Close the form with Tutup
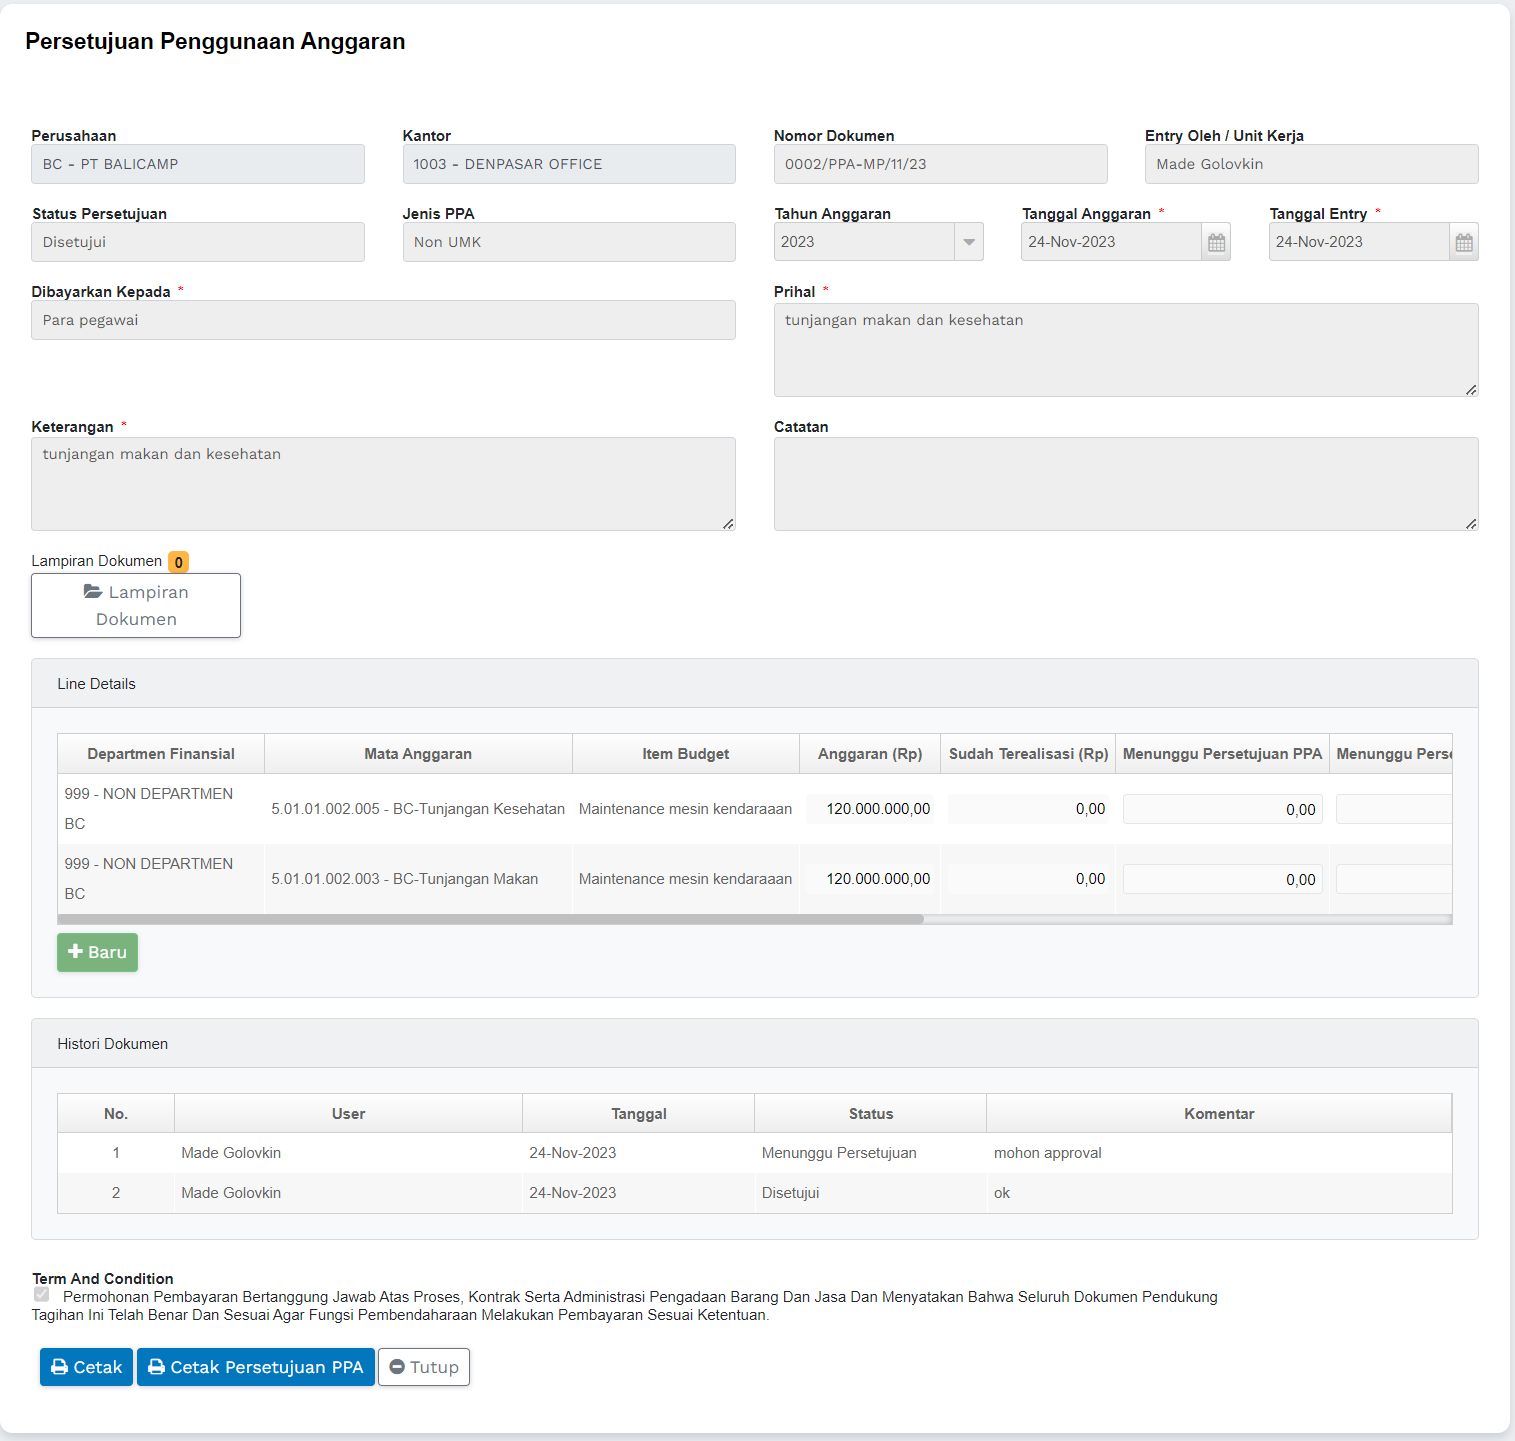 (424, 1367)
